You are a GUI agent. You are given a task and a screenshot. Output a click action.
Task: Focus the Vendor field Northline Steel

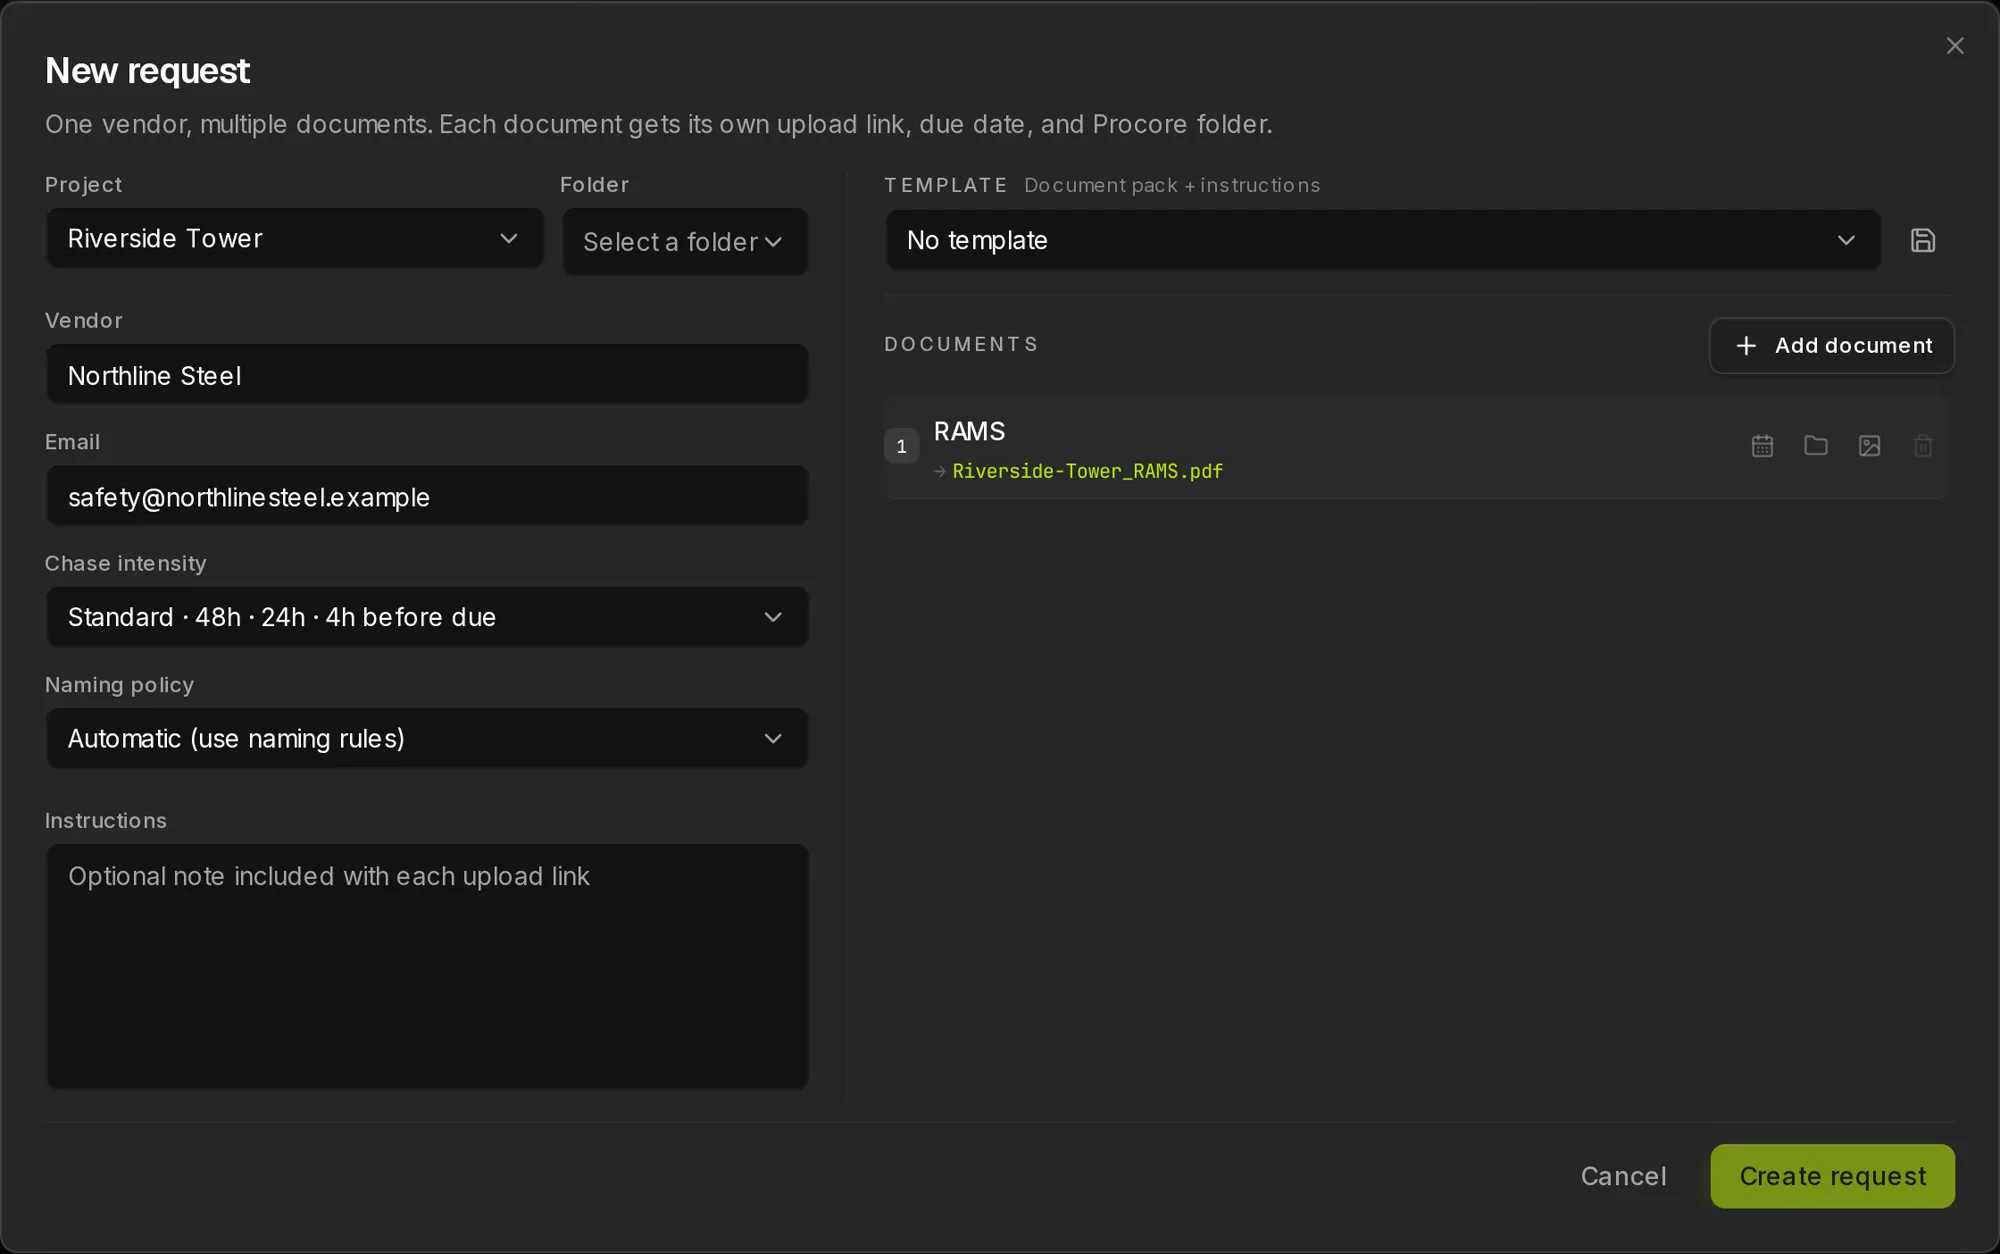click(x=427, y=375)
